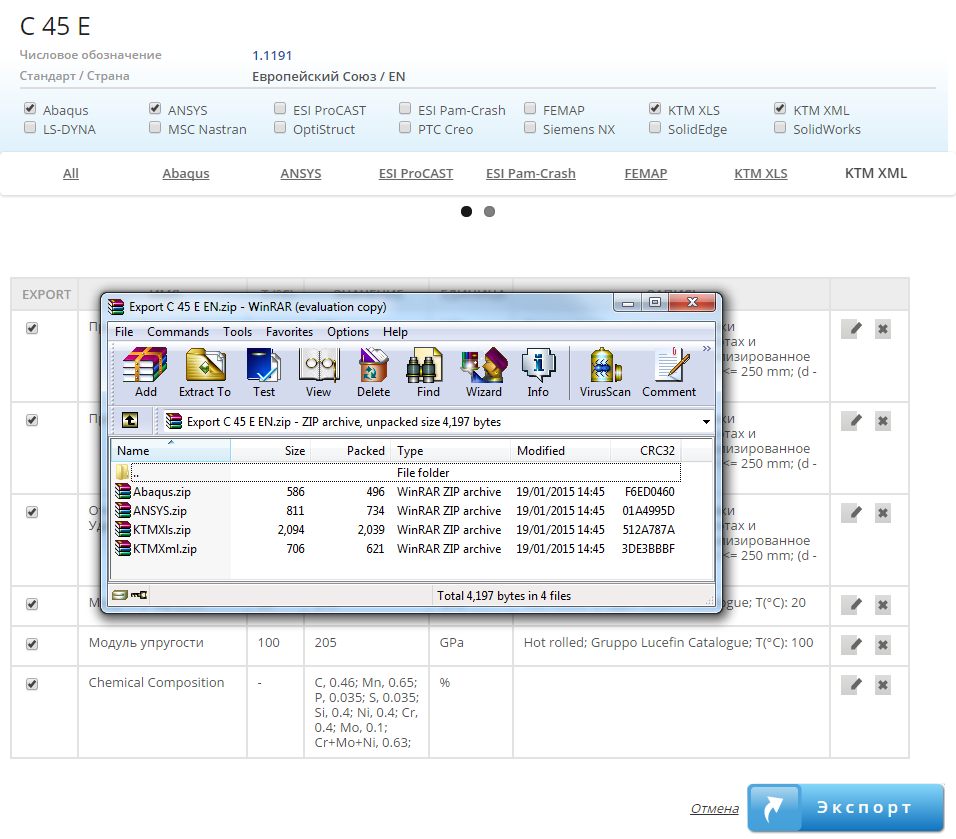
Task: Sort the archive list by Name column
Action: 171,451
